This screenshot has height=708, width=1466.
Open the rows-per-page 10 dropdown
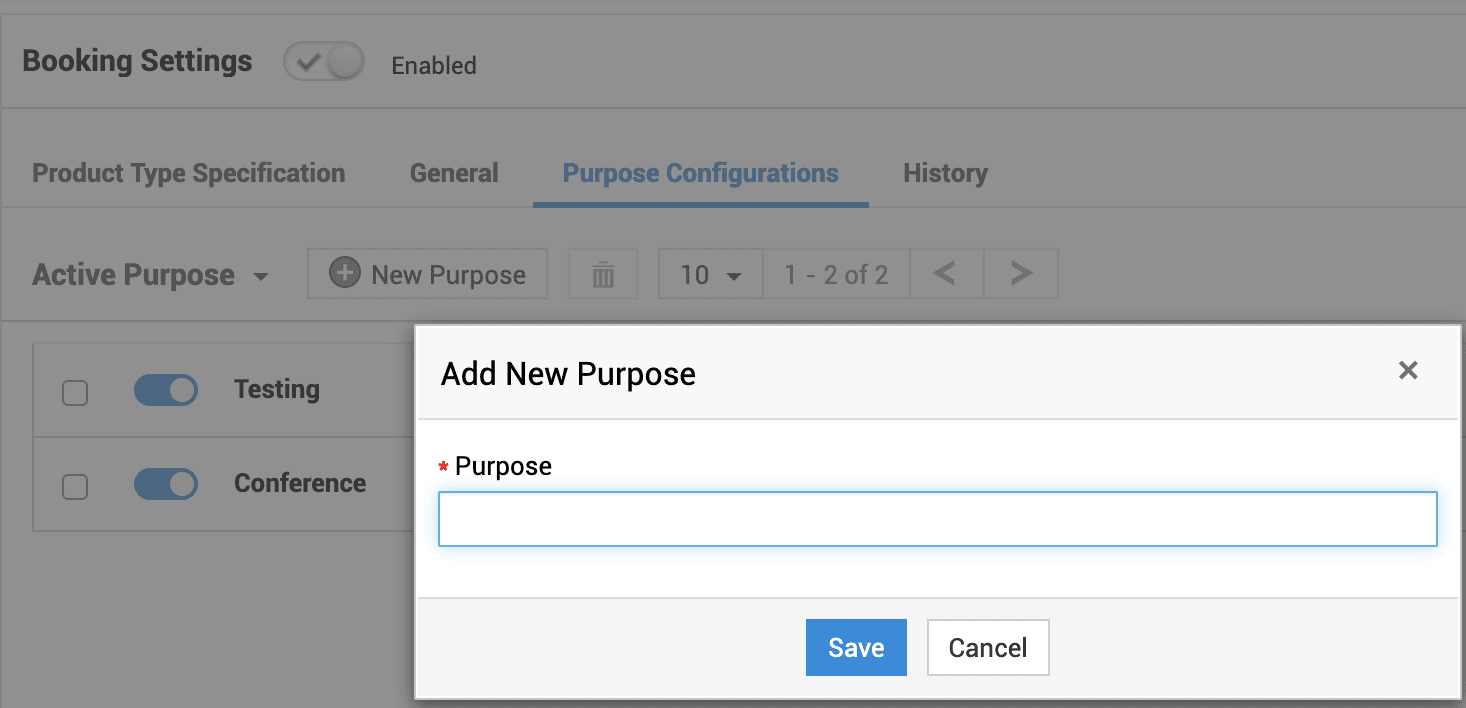click(710, 275)
